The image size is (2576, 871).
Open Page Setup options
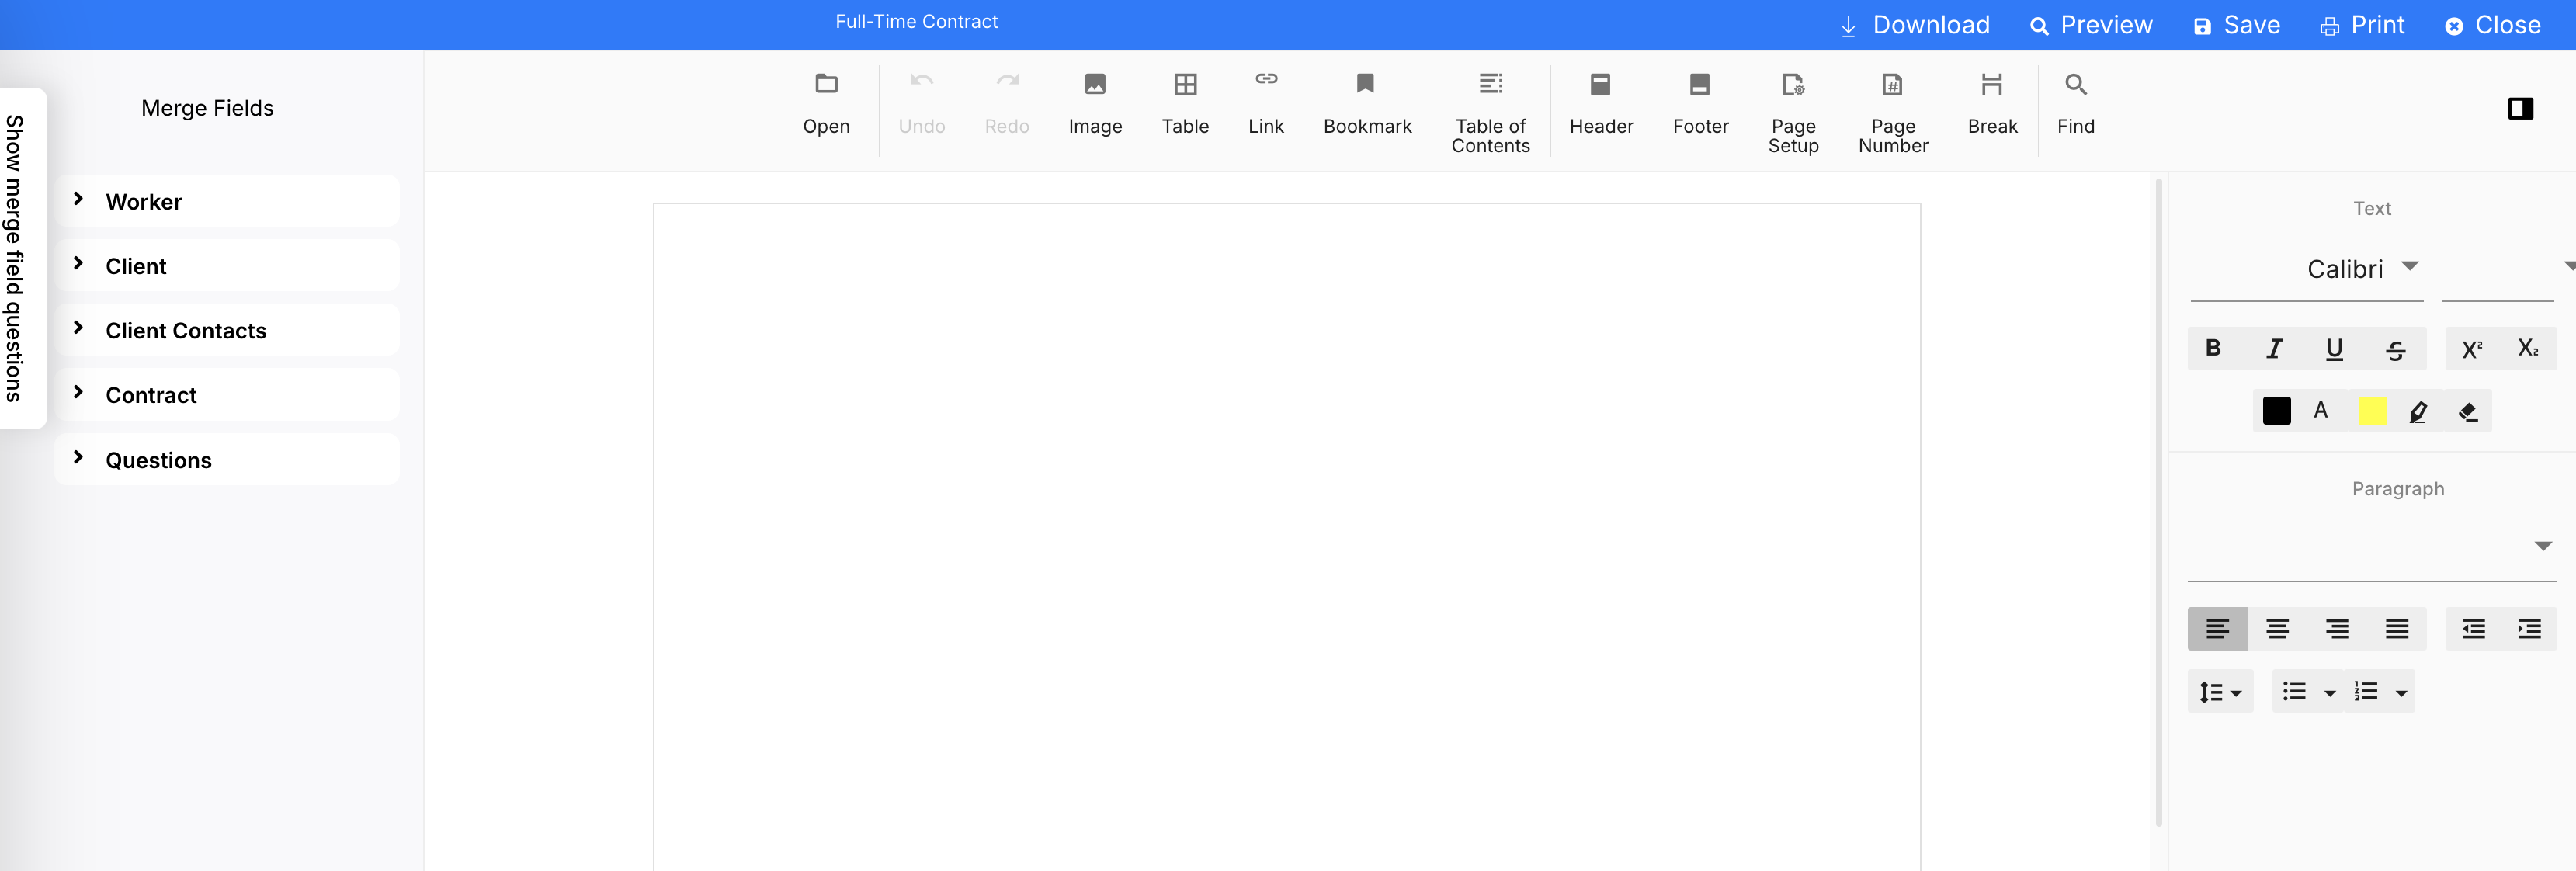pyautogui.click(x=1793, y=113)
